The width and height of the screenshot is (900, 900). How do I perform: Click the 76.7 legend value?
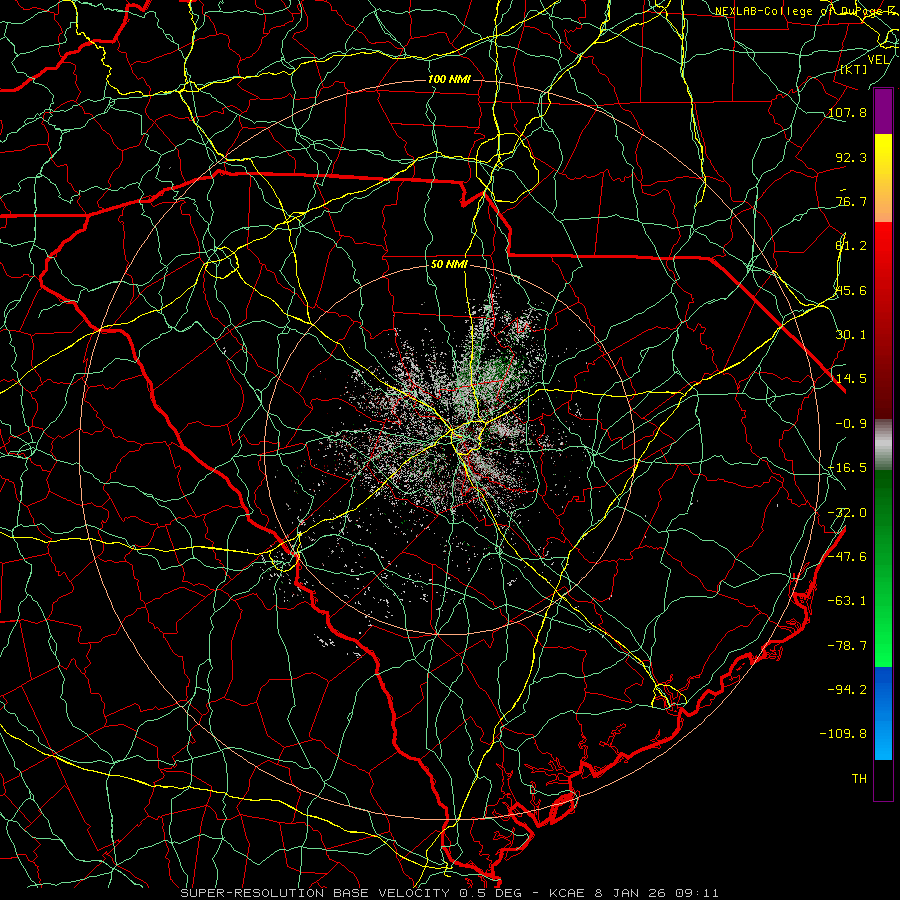[x=851, y=201]
